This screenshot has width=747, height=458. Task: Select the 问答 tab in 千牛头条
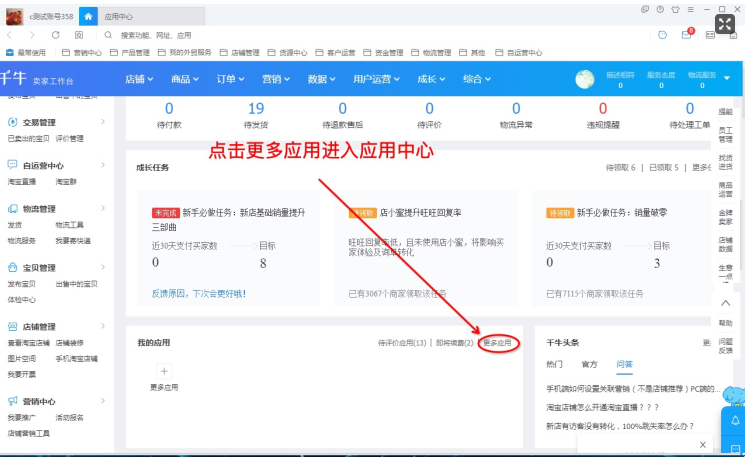(x=624, y=364)
